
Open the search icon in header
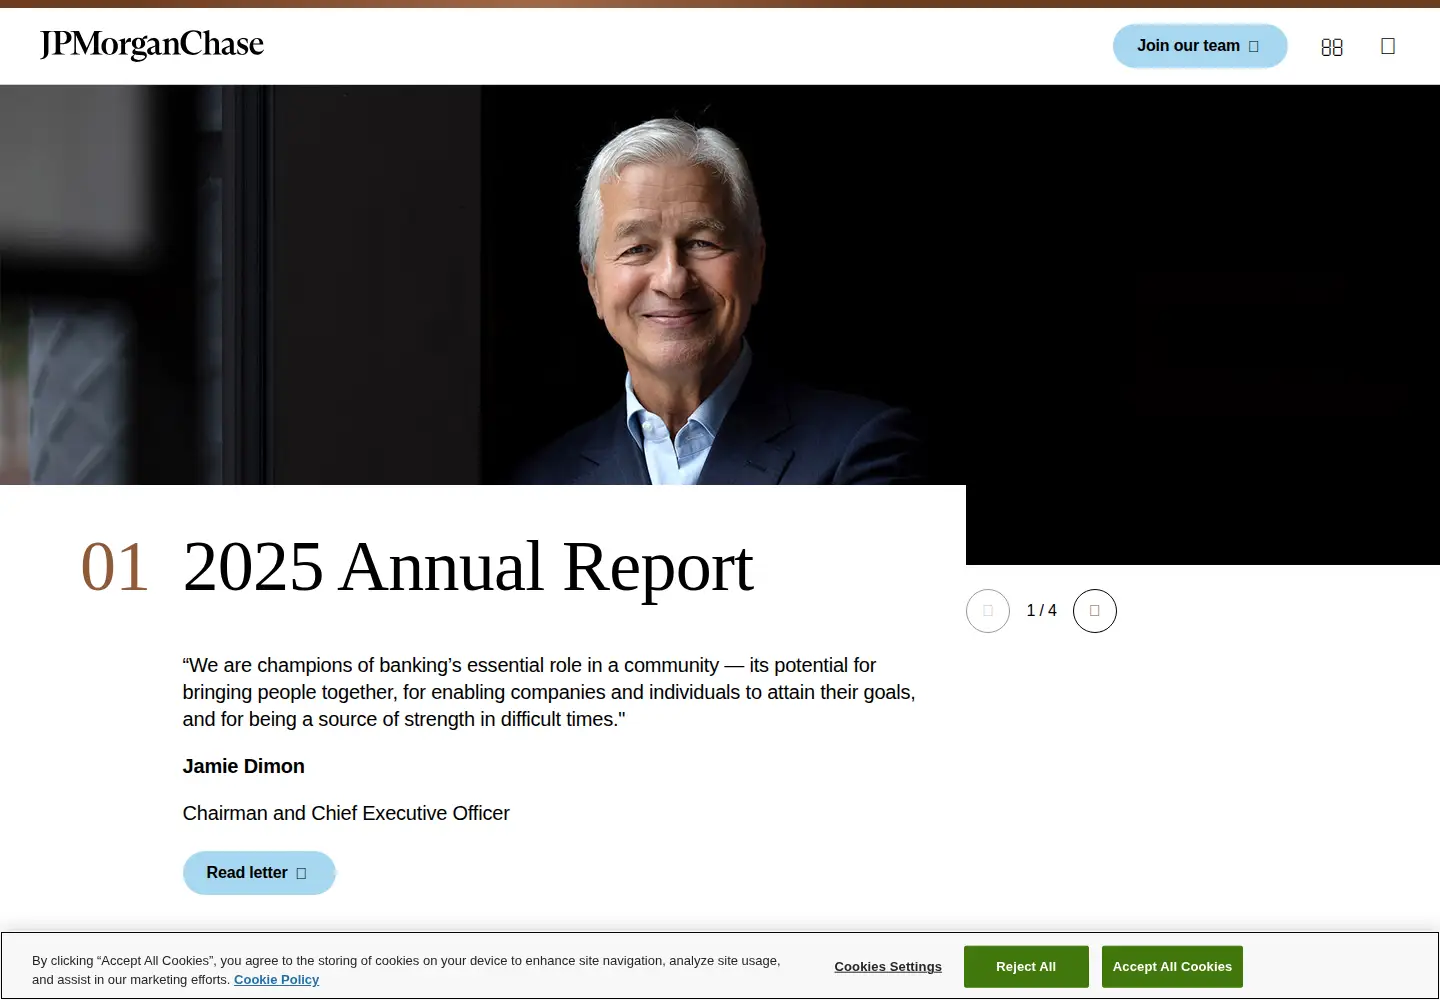pos(1388,46)
